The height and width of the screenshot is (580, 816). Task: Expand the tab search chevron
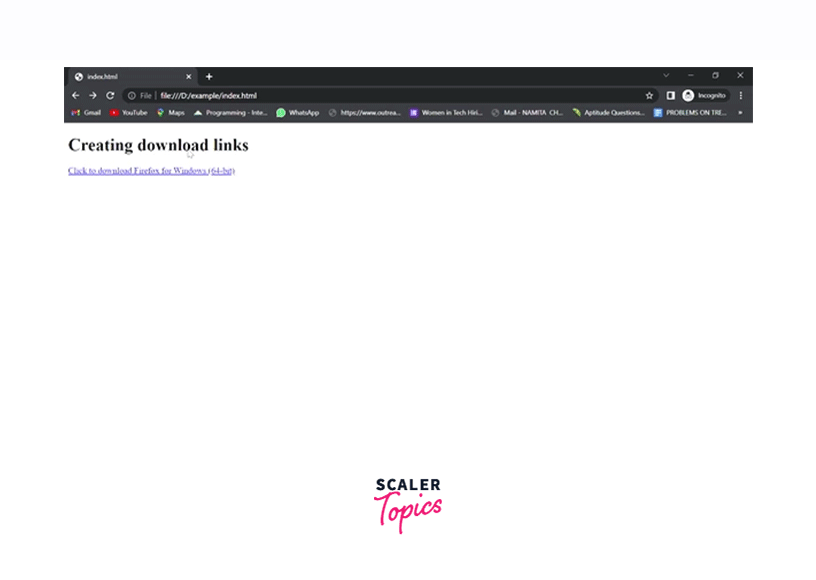click(666, 75)
